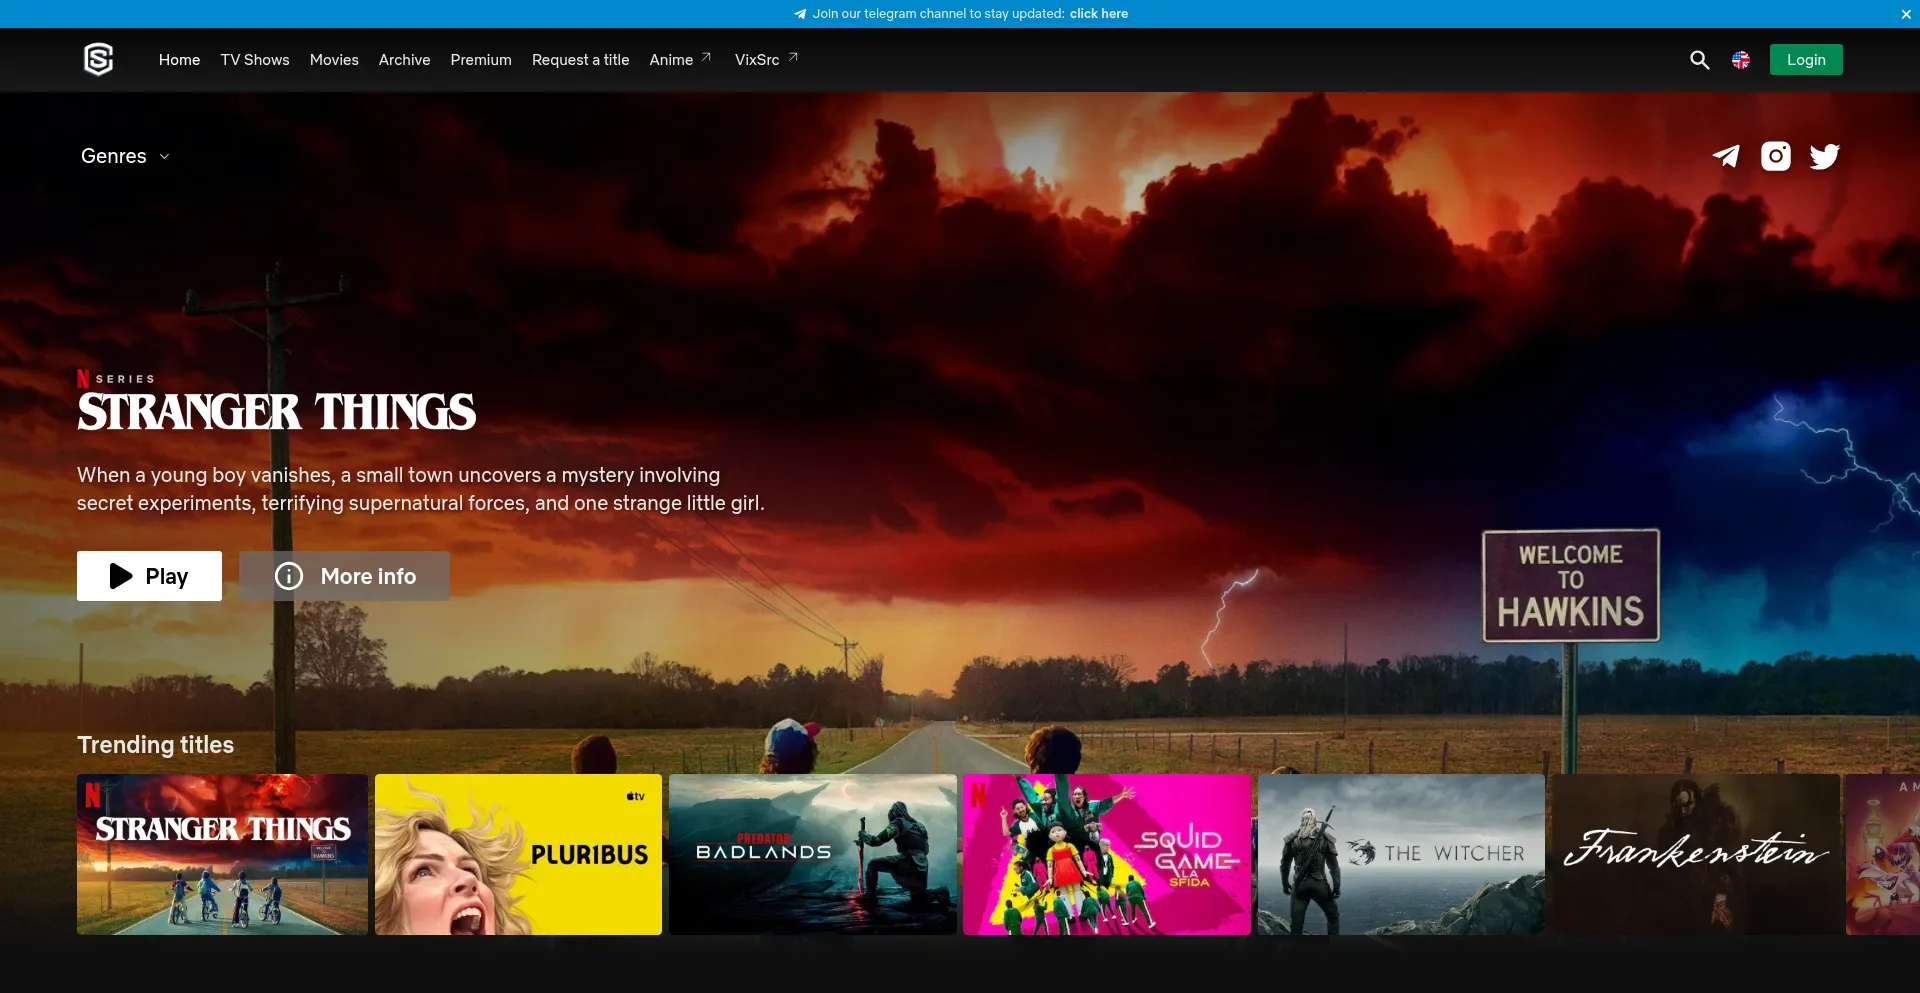This screenshot has height=993, width=1920.
Task: Go to Movies section
Action: point(334,60)
